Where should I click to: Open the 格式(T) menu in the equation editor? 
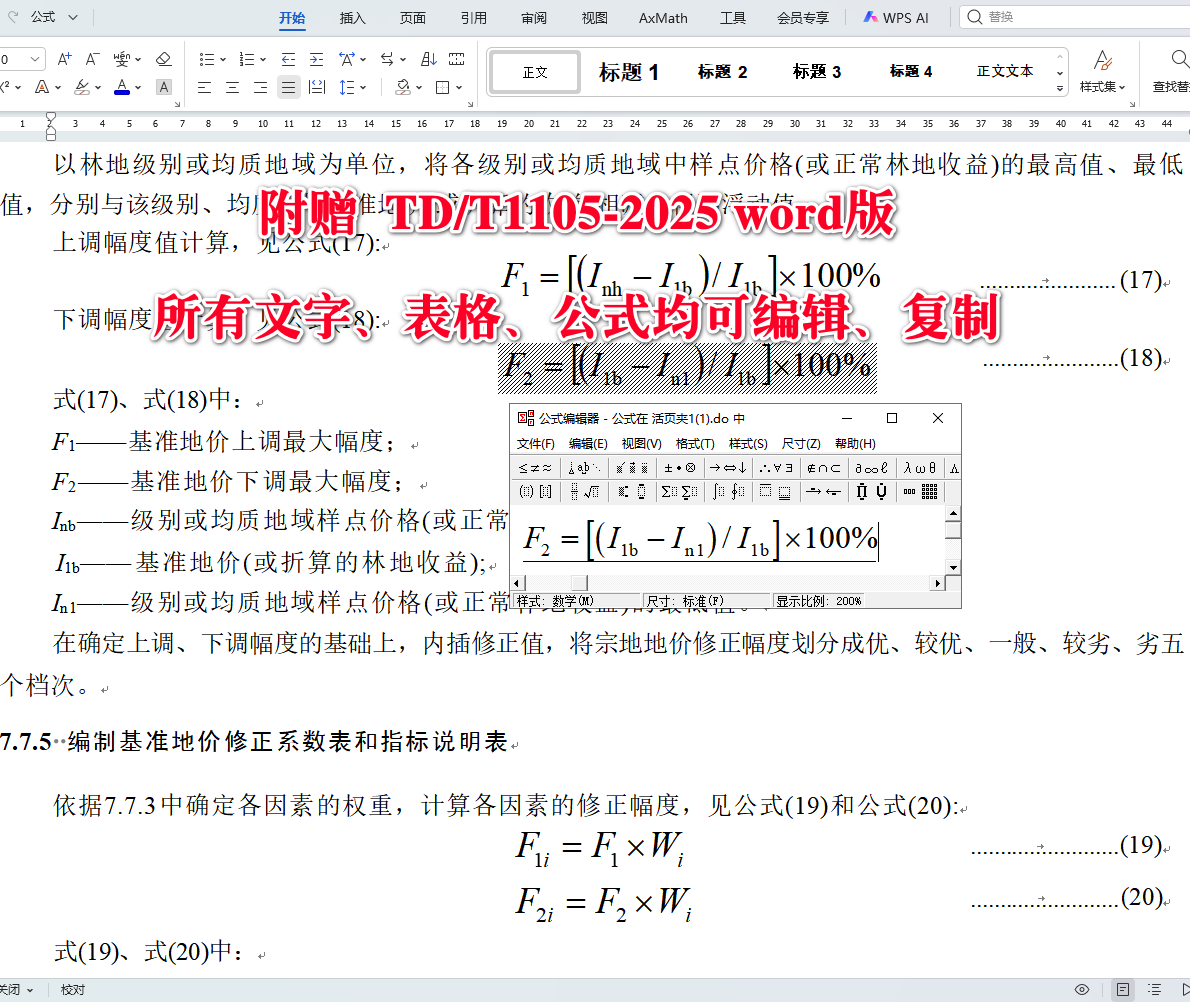(693, 443)
